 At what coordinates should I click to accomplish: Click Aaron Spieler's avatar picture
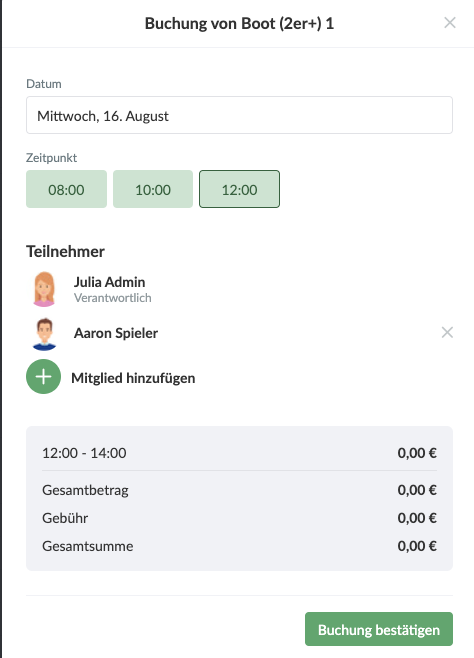tap(44, 334)
